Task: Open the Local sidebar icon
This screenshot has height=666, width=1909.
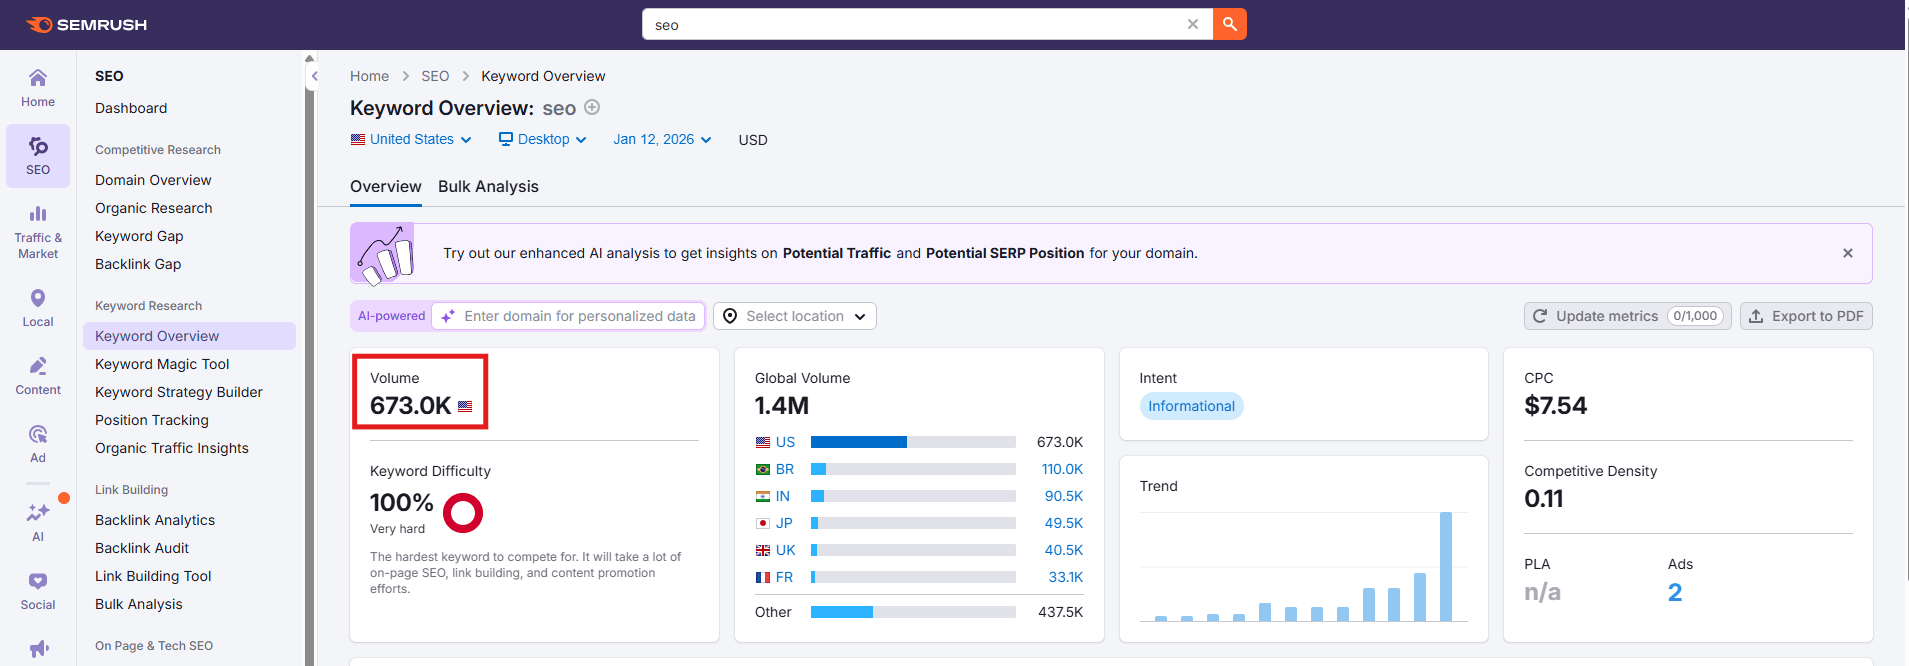Action: [x=38, y=308]
